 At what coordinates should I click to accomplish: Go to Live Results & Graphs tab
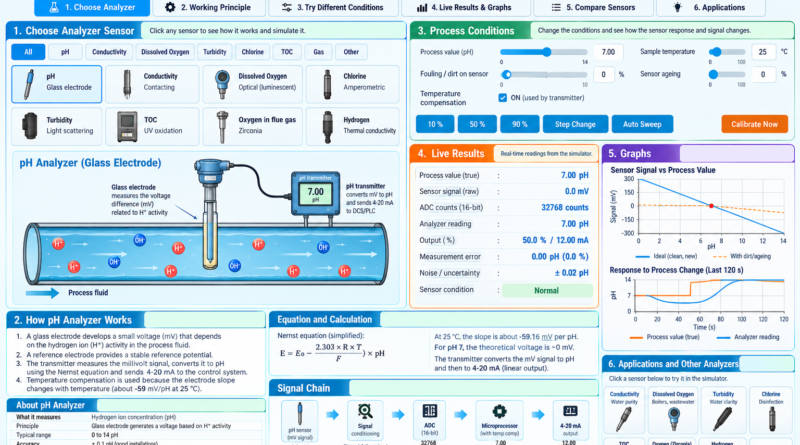pos(464,8)
